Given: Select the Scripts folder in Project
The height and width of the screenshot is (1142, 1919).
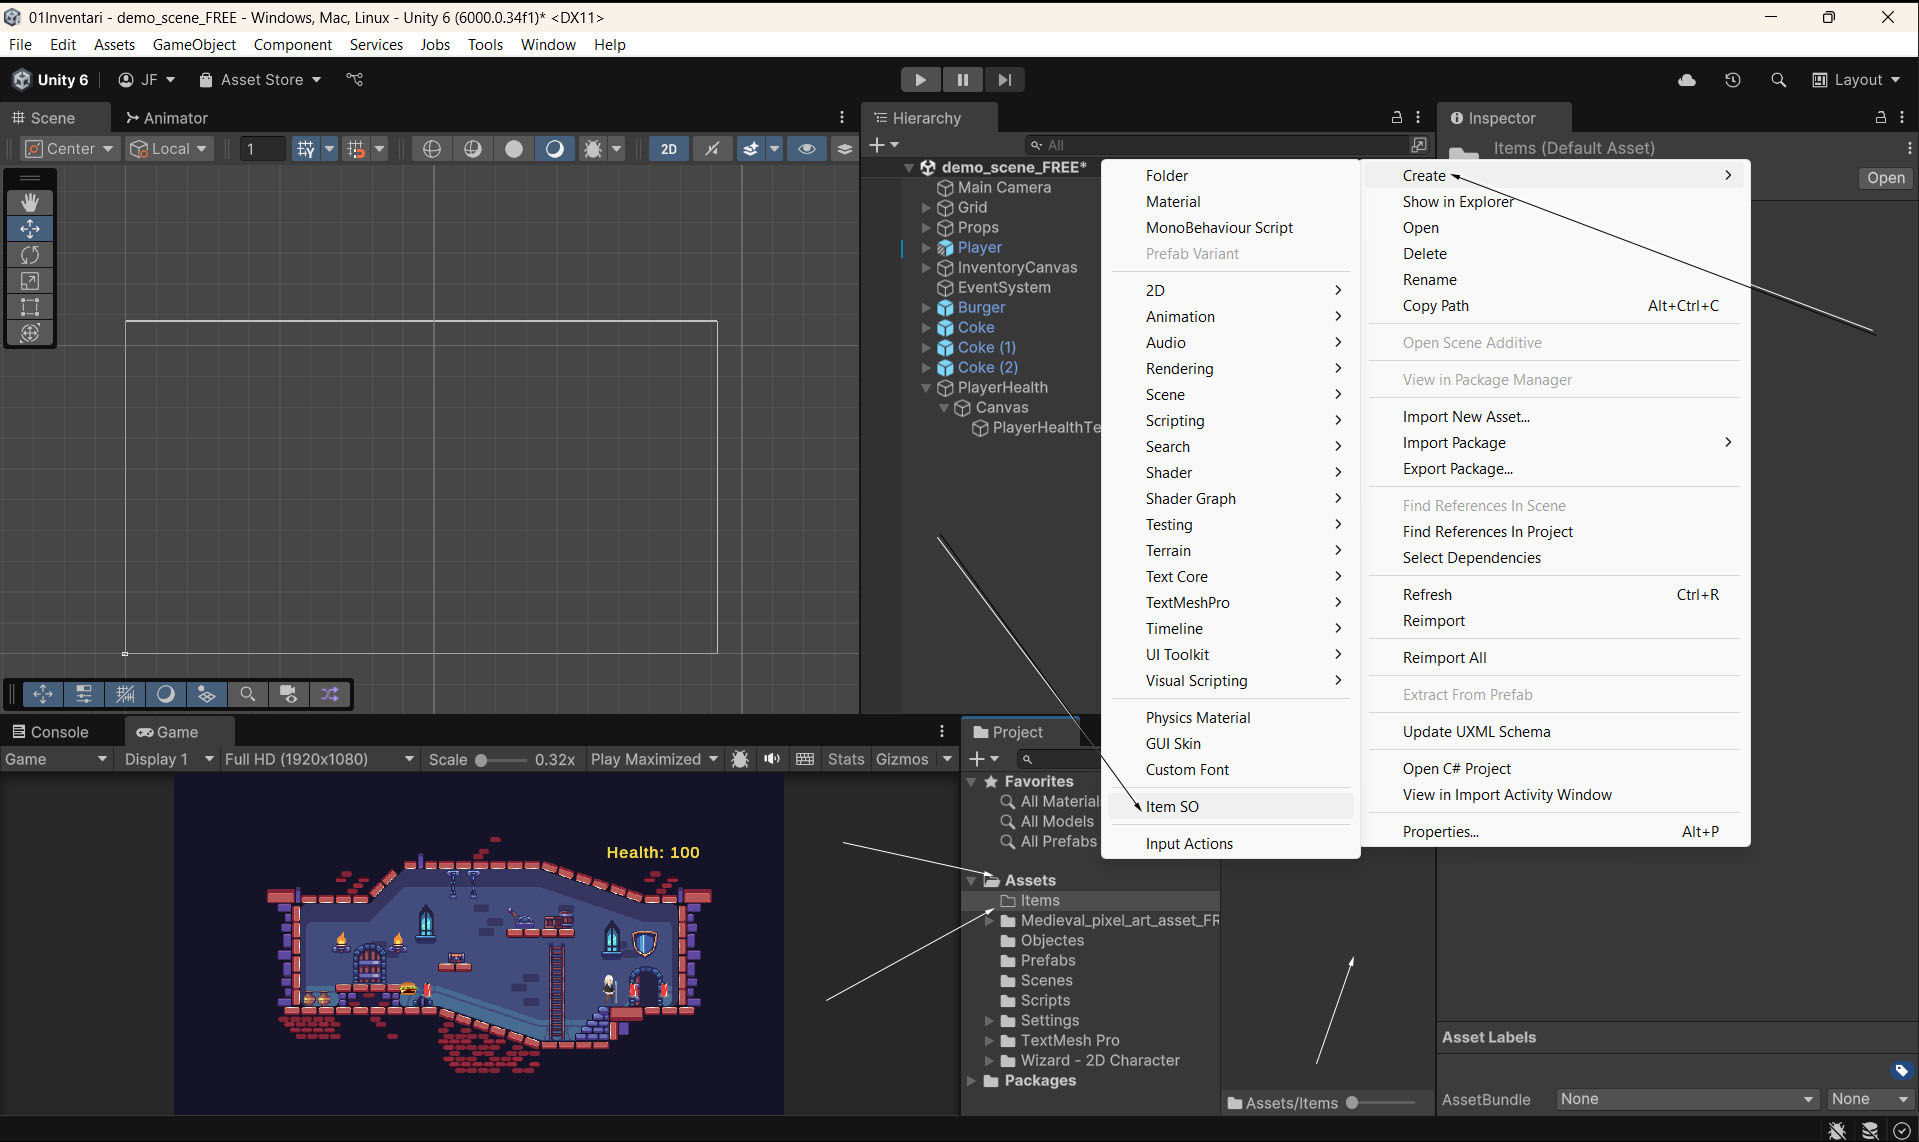Looking at the screenshot, I should (x=1045, y=1000).
